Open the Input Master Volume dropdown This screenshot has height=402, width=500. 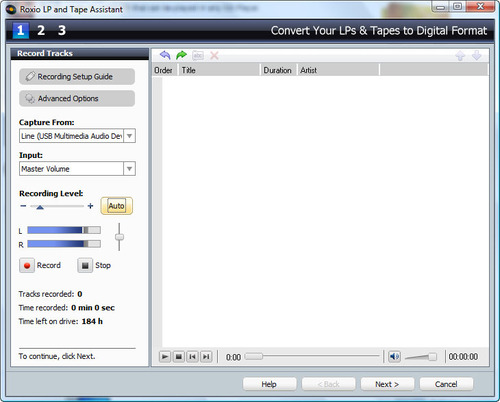(129, 169)
